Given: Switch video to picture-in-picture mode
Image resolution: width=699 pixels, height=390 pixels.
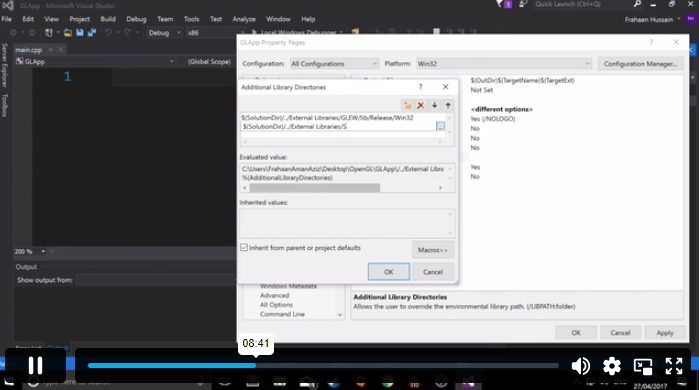Looking at the screenshot, I should coord(643,366).
